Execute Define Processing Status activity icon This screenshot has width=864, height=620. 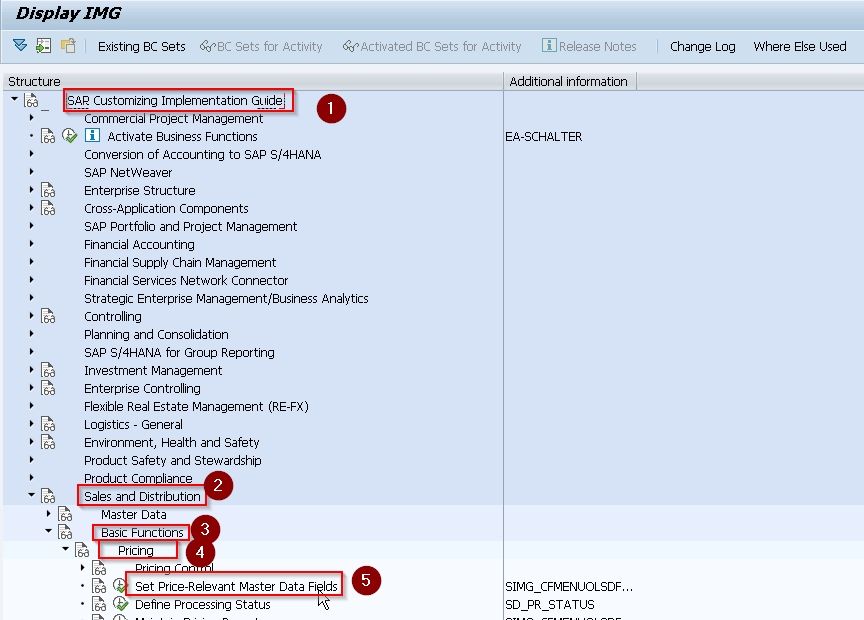click(x=121, y=604)
